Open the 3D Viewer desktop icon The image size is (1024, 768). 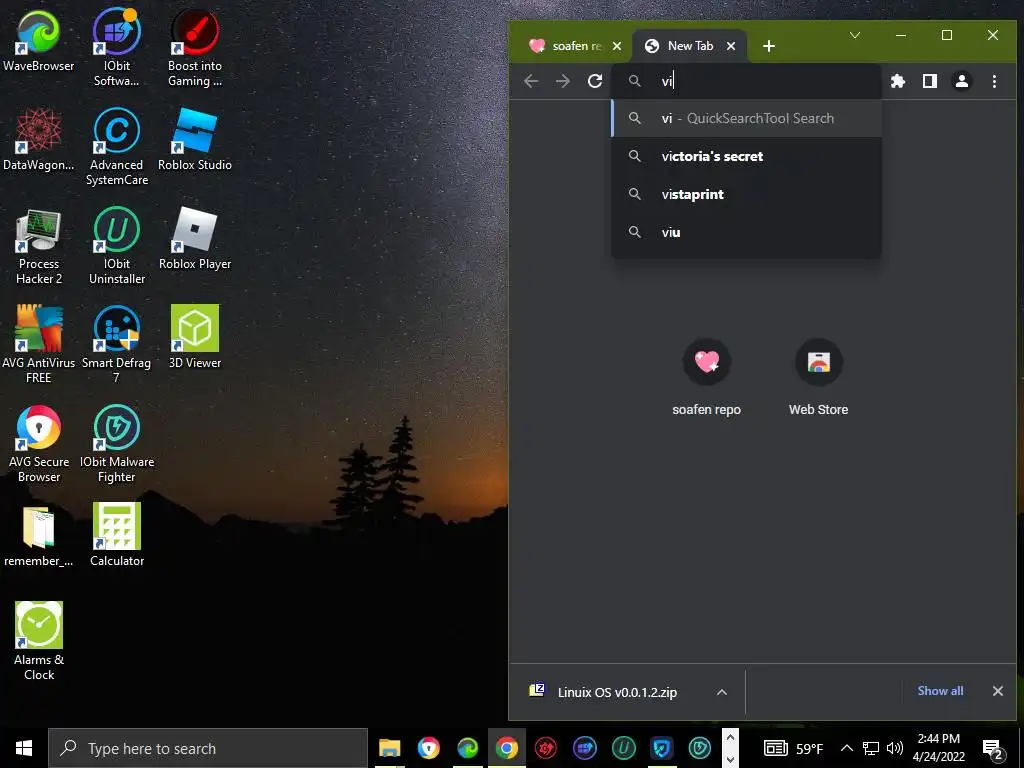pos(195,337)
